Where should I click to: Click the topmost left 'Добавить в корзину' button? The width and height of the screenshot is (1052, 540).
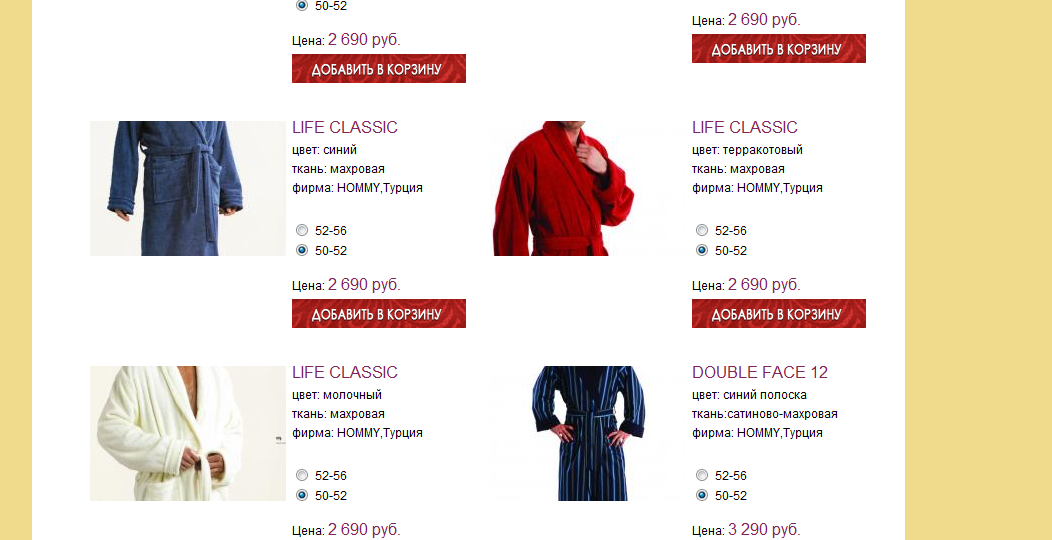[x=378, y=68]
